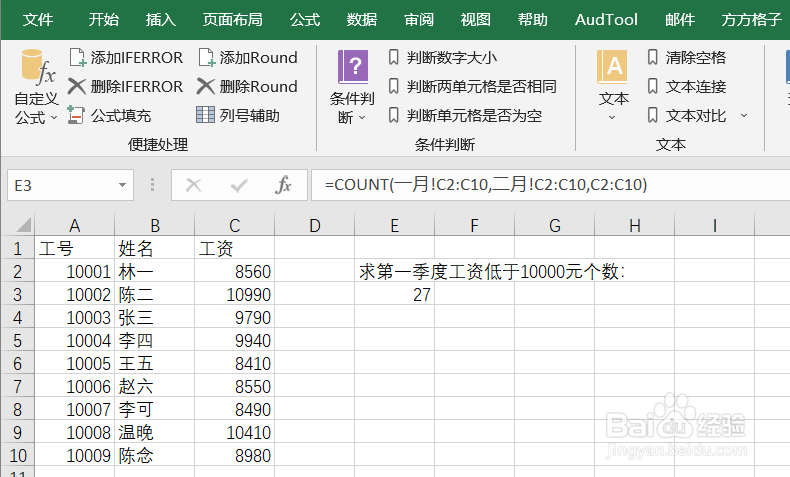The width and height of the screenshot is (790, 477).
Task: Click the Select All corner triangle
Action: 24,225
